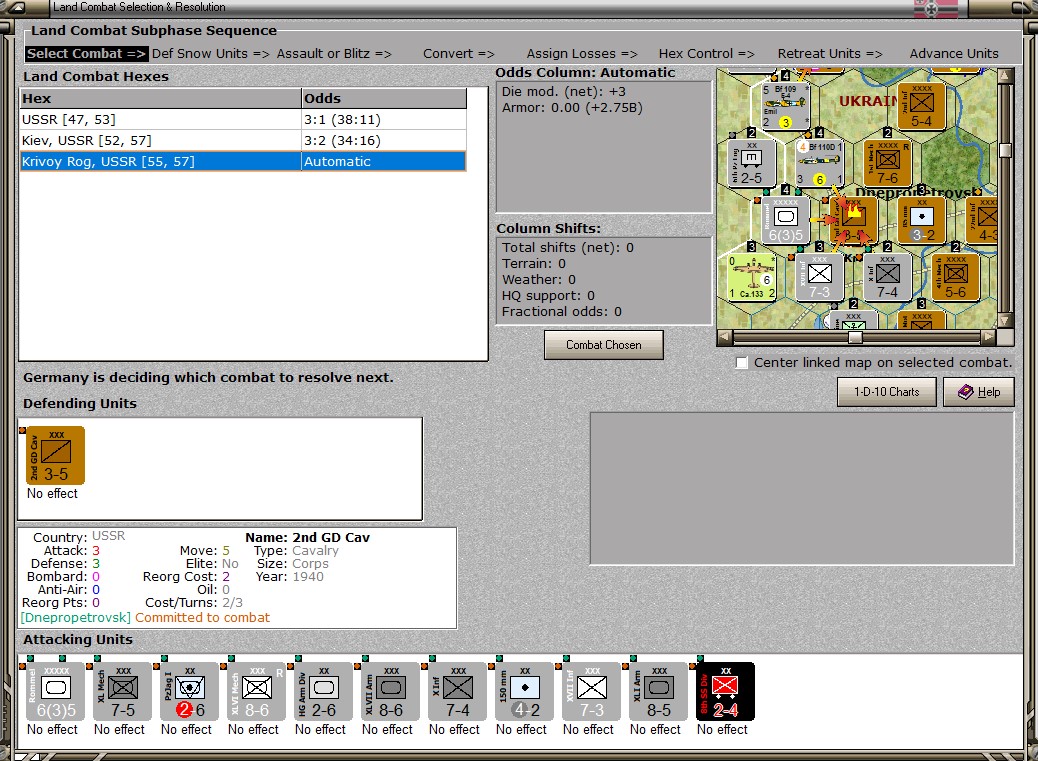
Task: Open Help
Action: (978, 392)
